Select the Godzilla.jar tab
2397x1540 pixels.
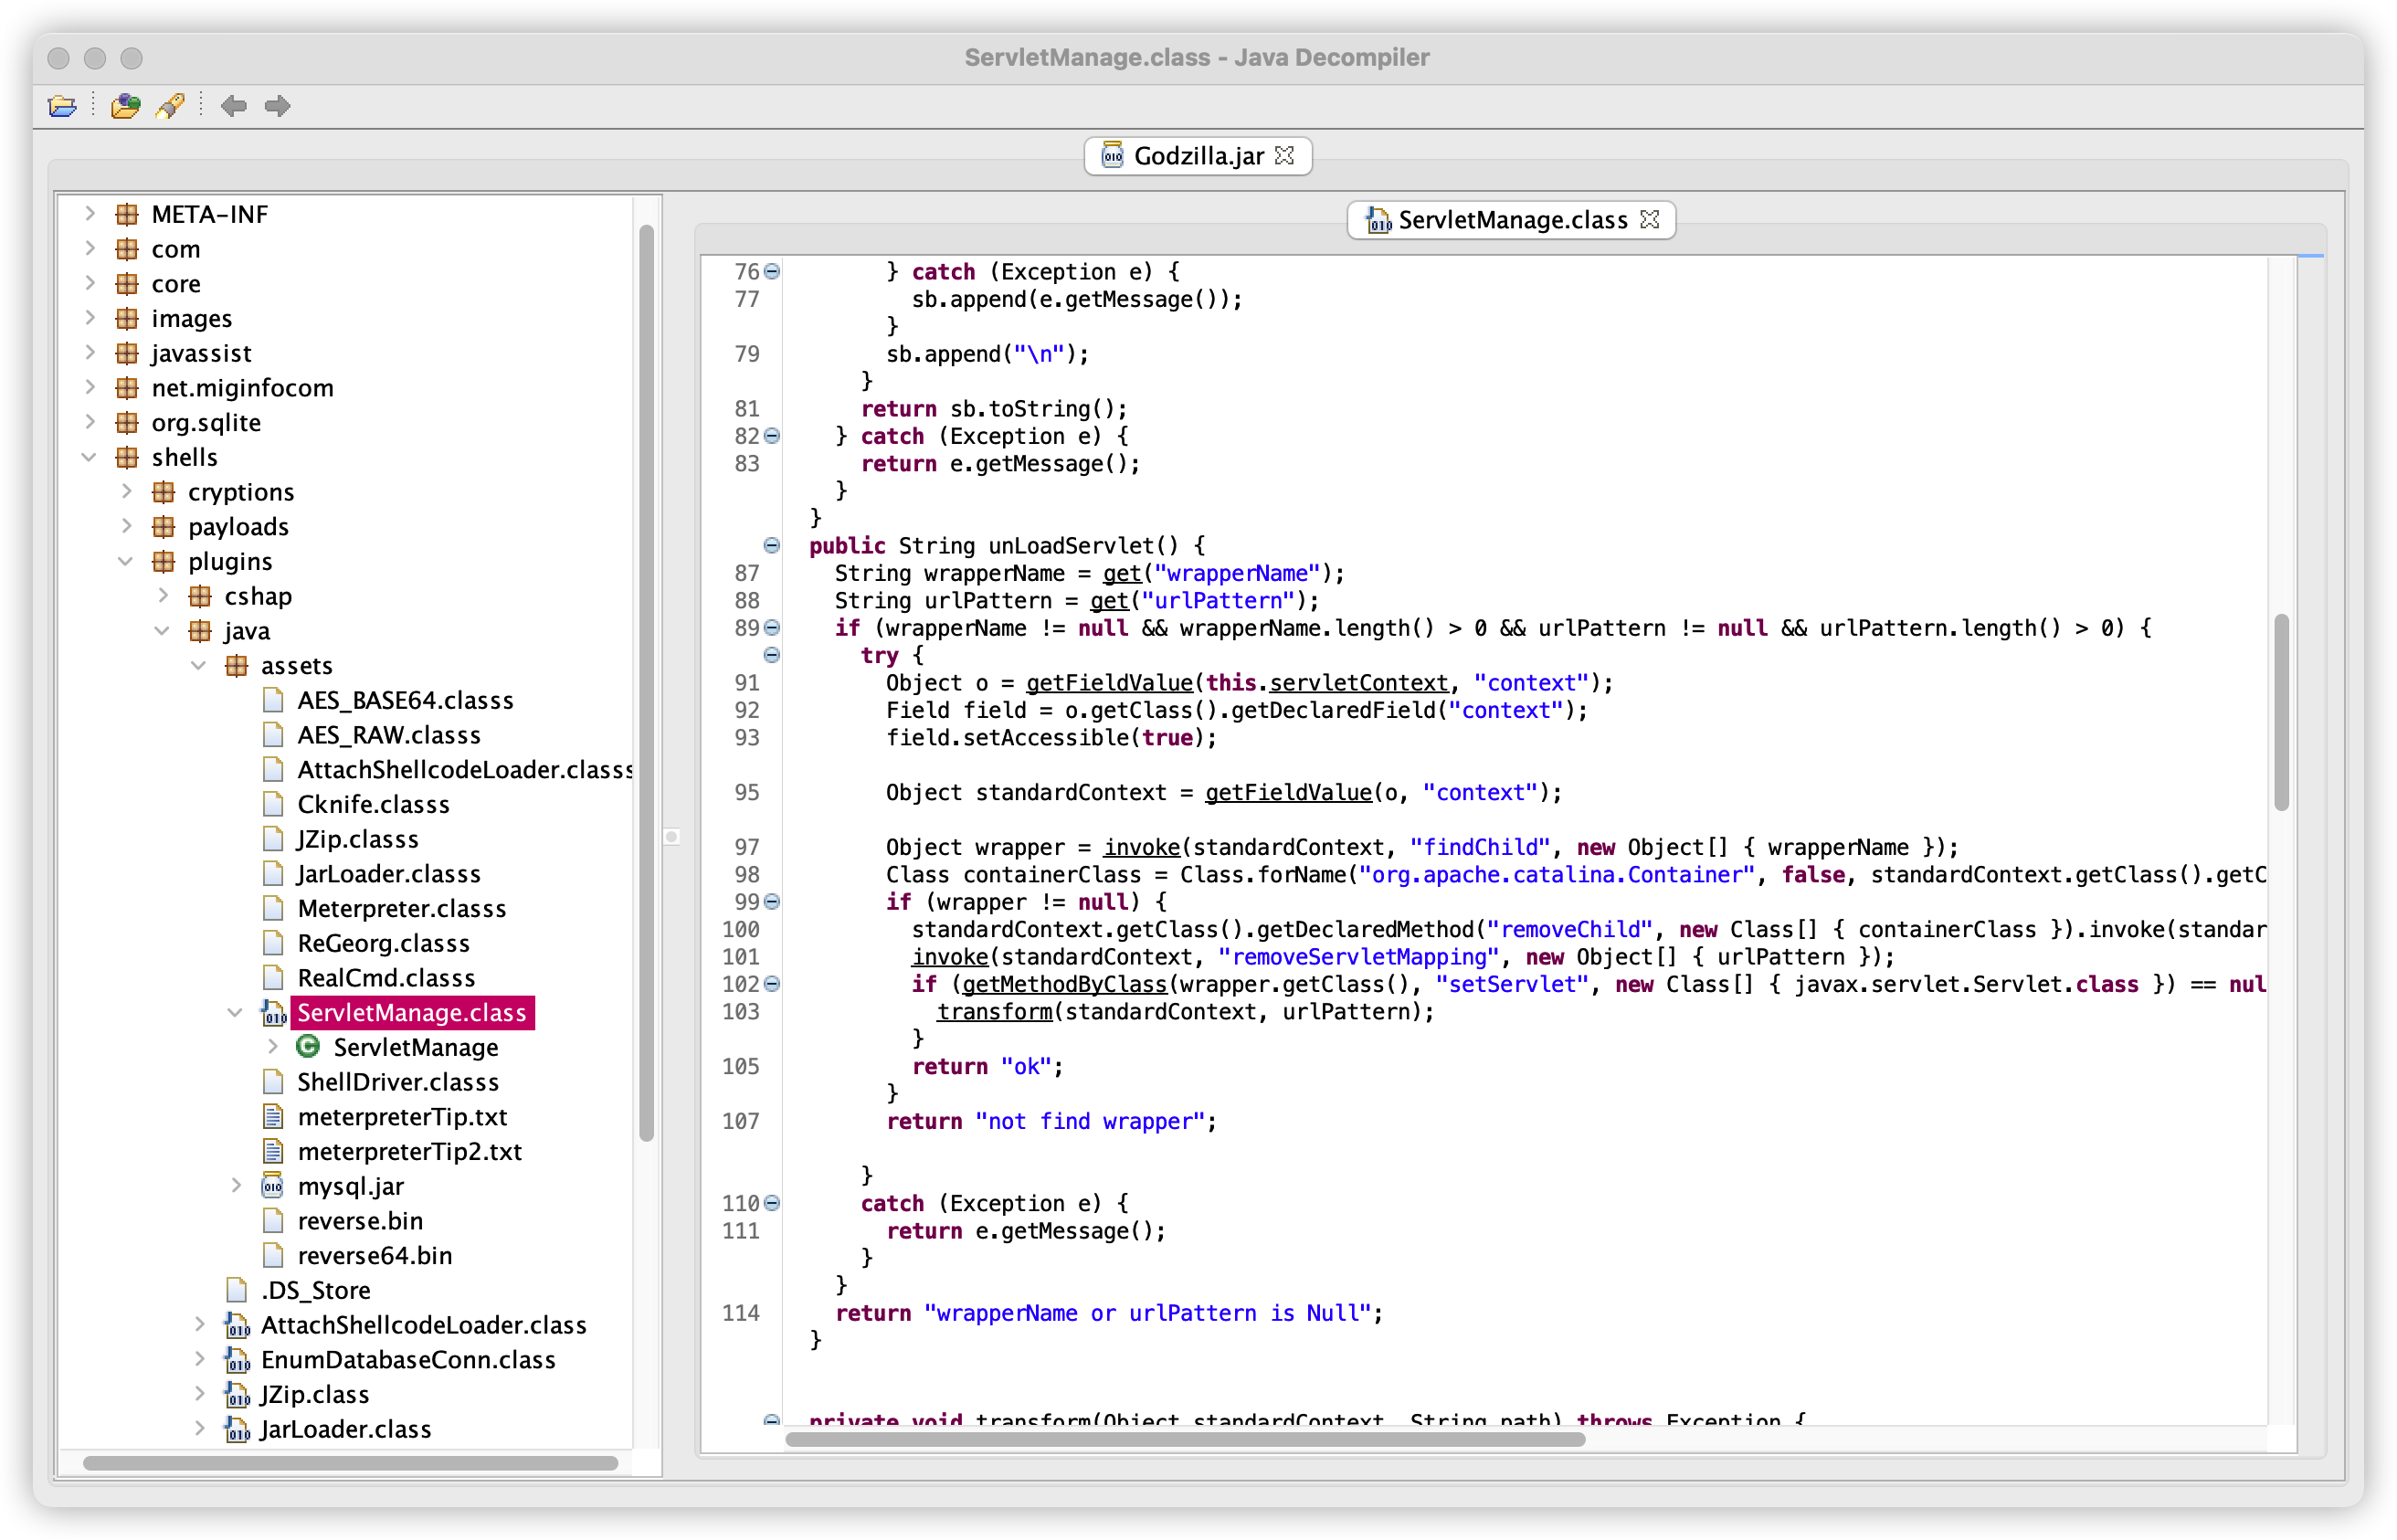click(x=1197, y=156)
